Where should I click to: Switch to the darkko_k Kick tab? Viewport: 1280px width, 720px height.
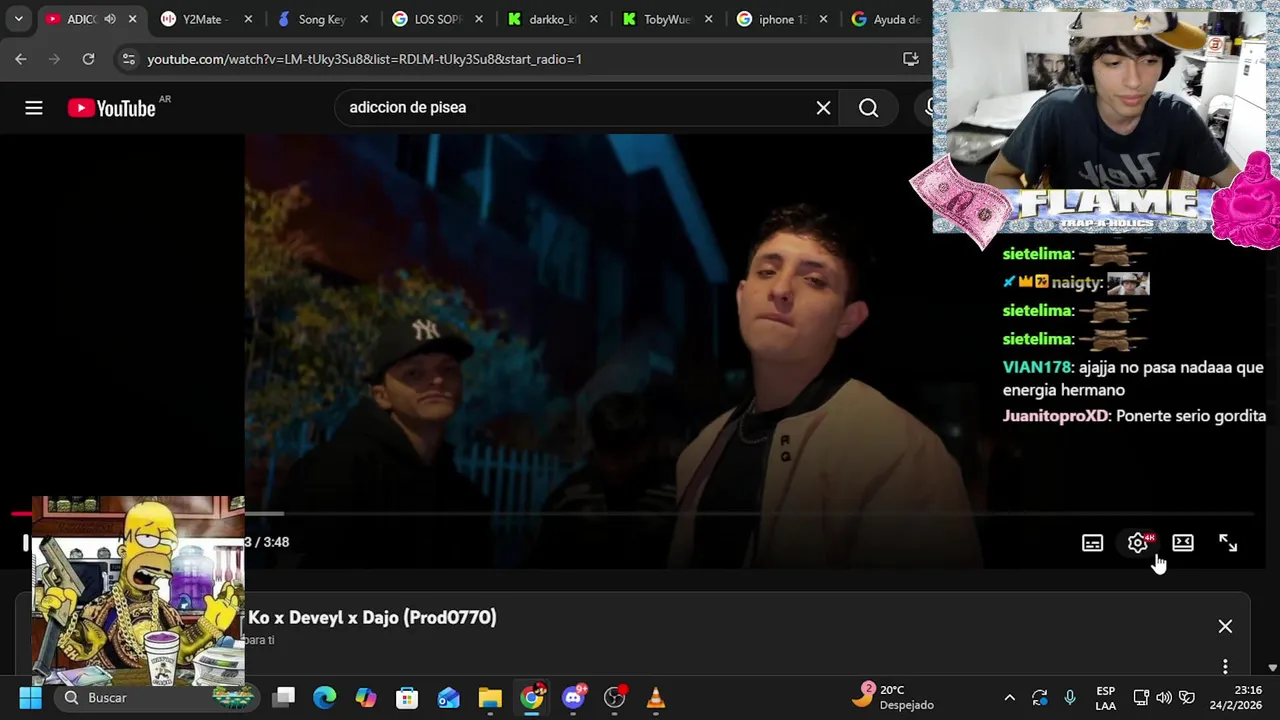[553, 19]
